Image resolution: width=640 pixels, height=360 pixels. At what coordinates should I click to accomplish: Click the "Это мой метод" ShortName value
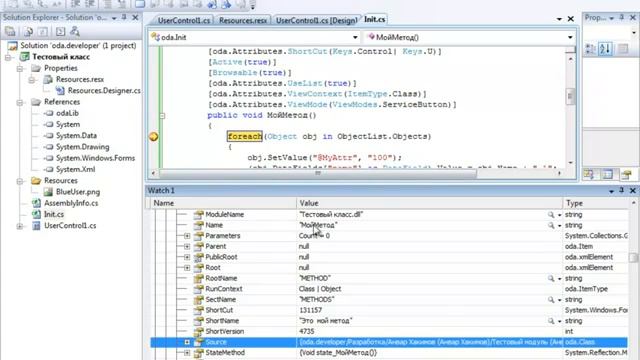326,320
